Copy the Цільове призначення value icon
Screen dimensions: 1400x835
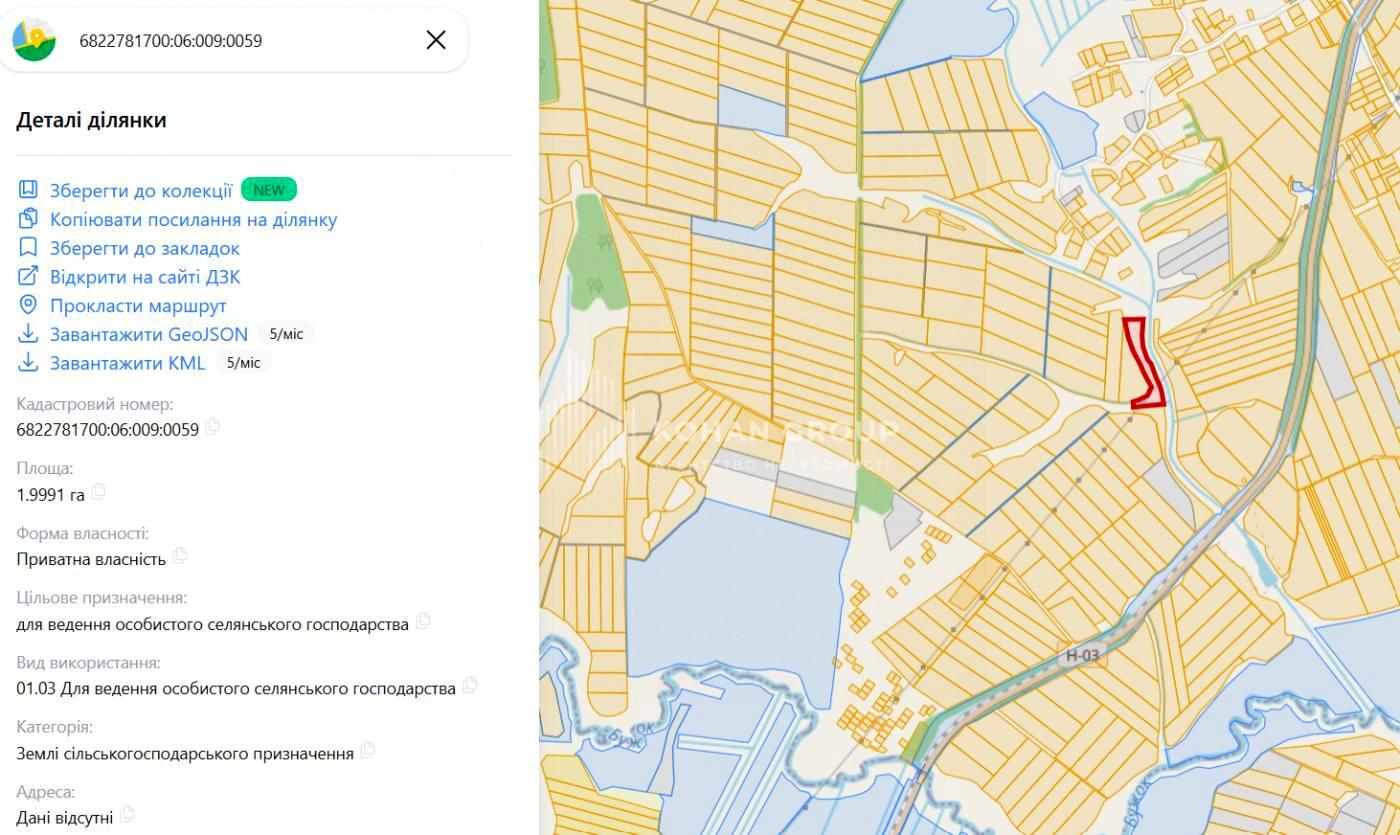tap(423, 622)
